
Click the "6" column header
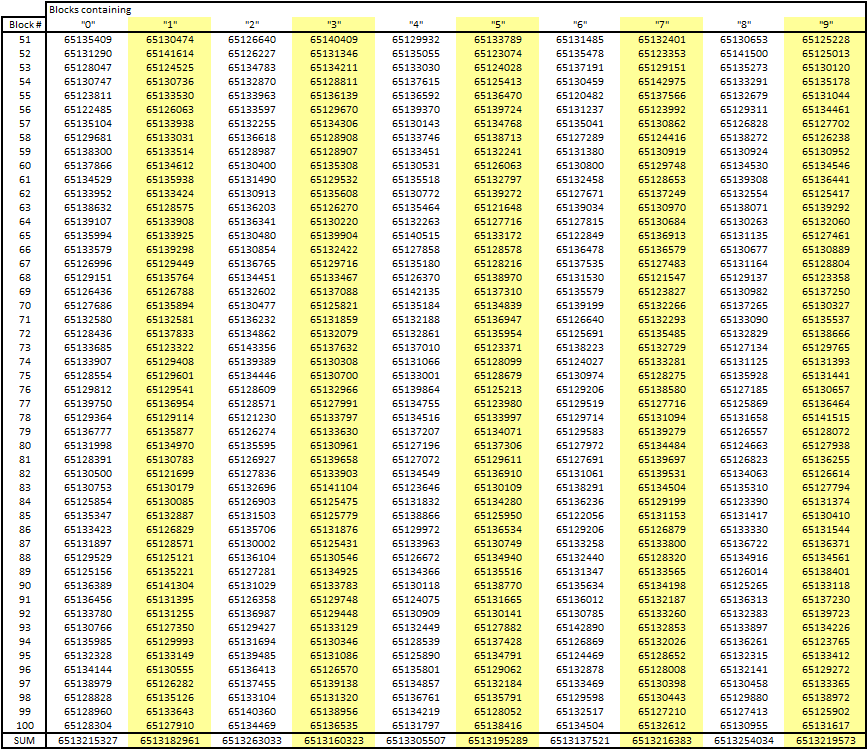point(580,24)
